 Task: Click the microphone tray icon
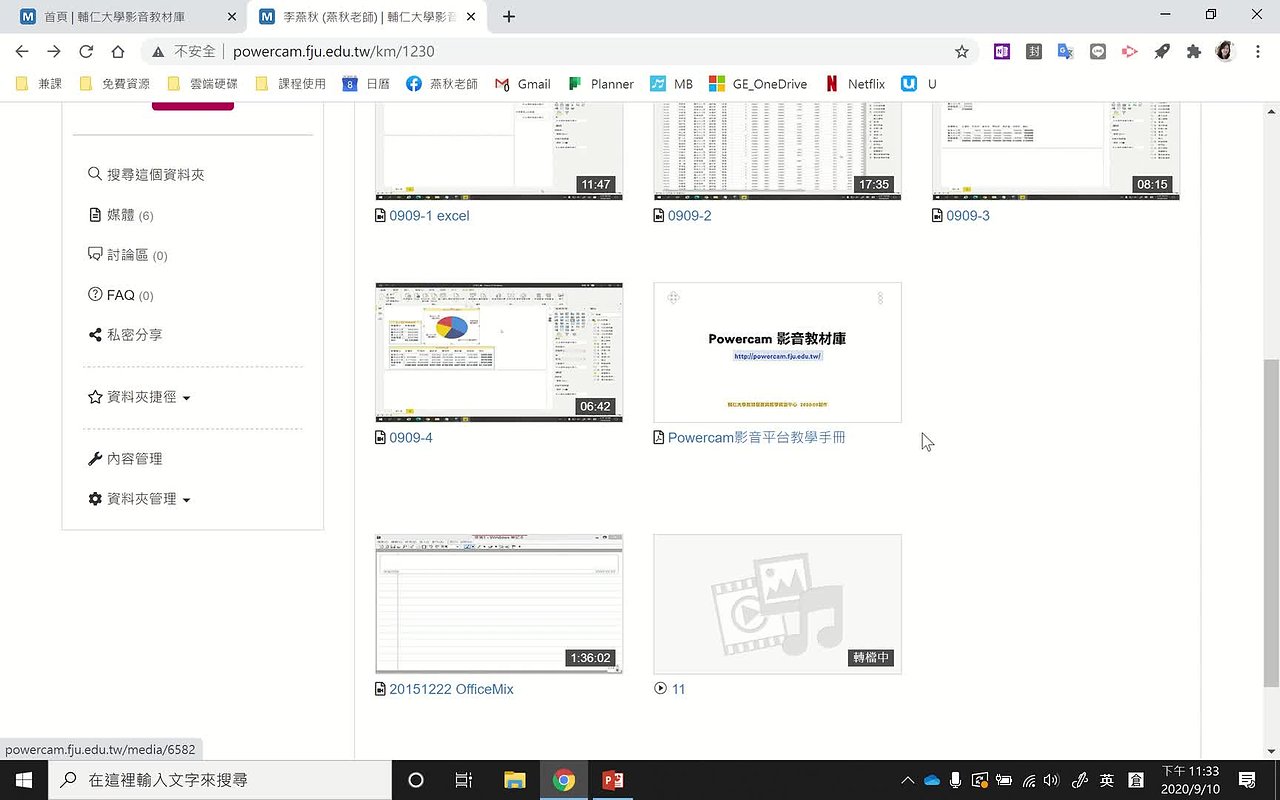click(956, 780)
